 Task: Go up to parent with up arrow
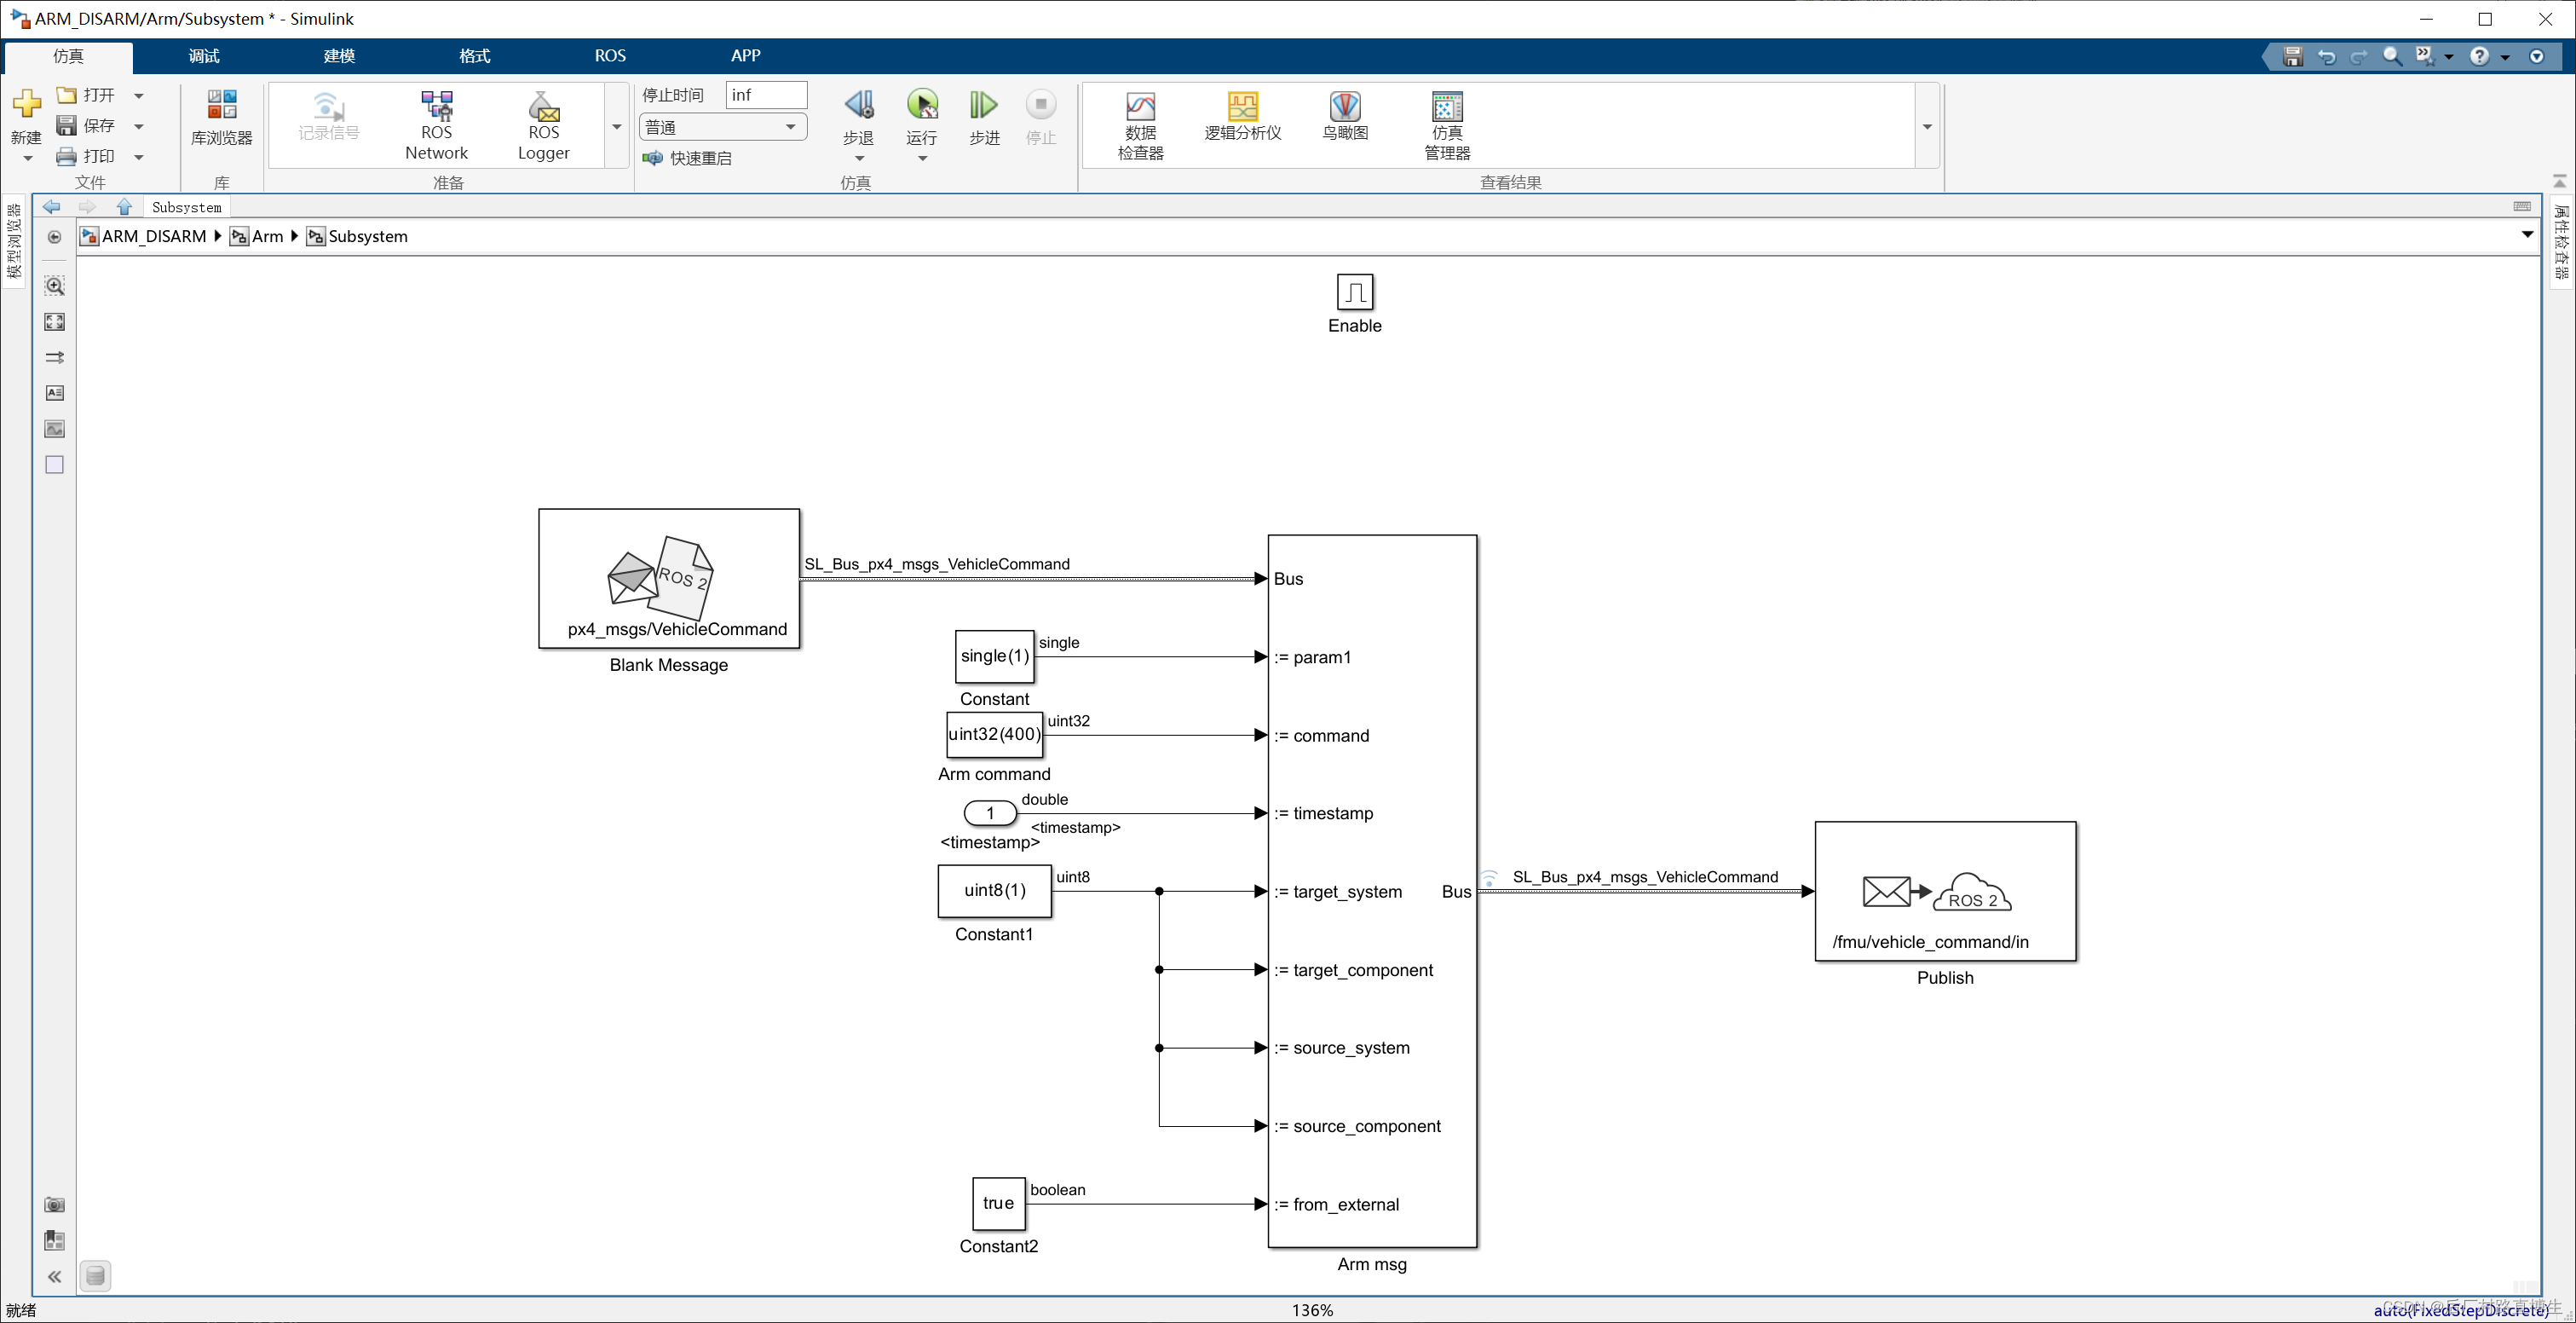124,207
